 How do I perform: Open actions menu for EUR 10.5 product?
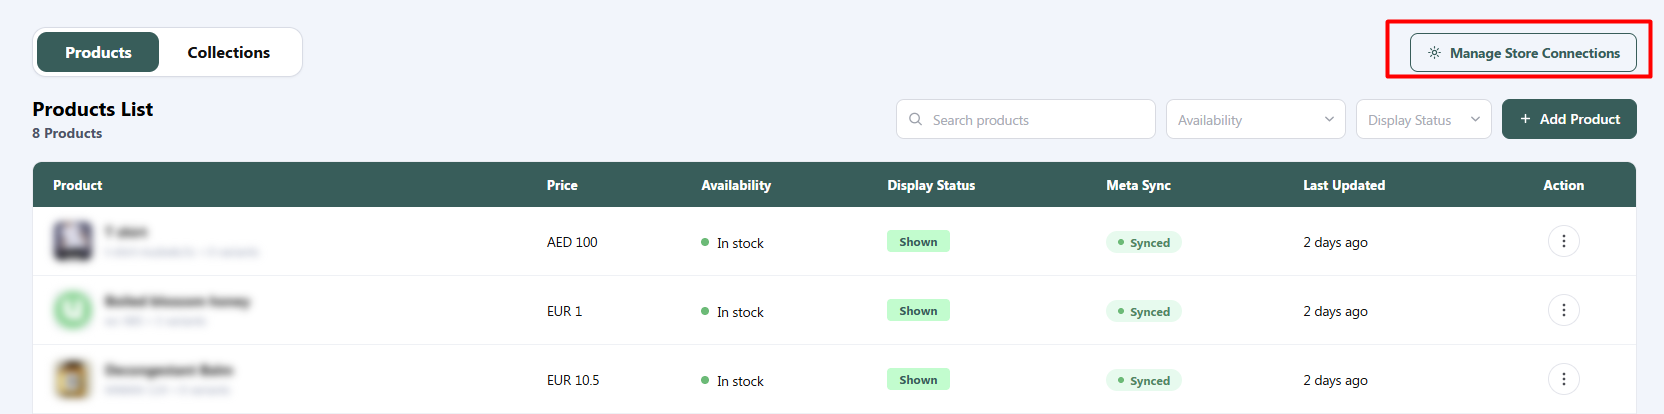(x=1563, y=379)
